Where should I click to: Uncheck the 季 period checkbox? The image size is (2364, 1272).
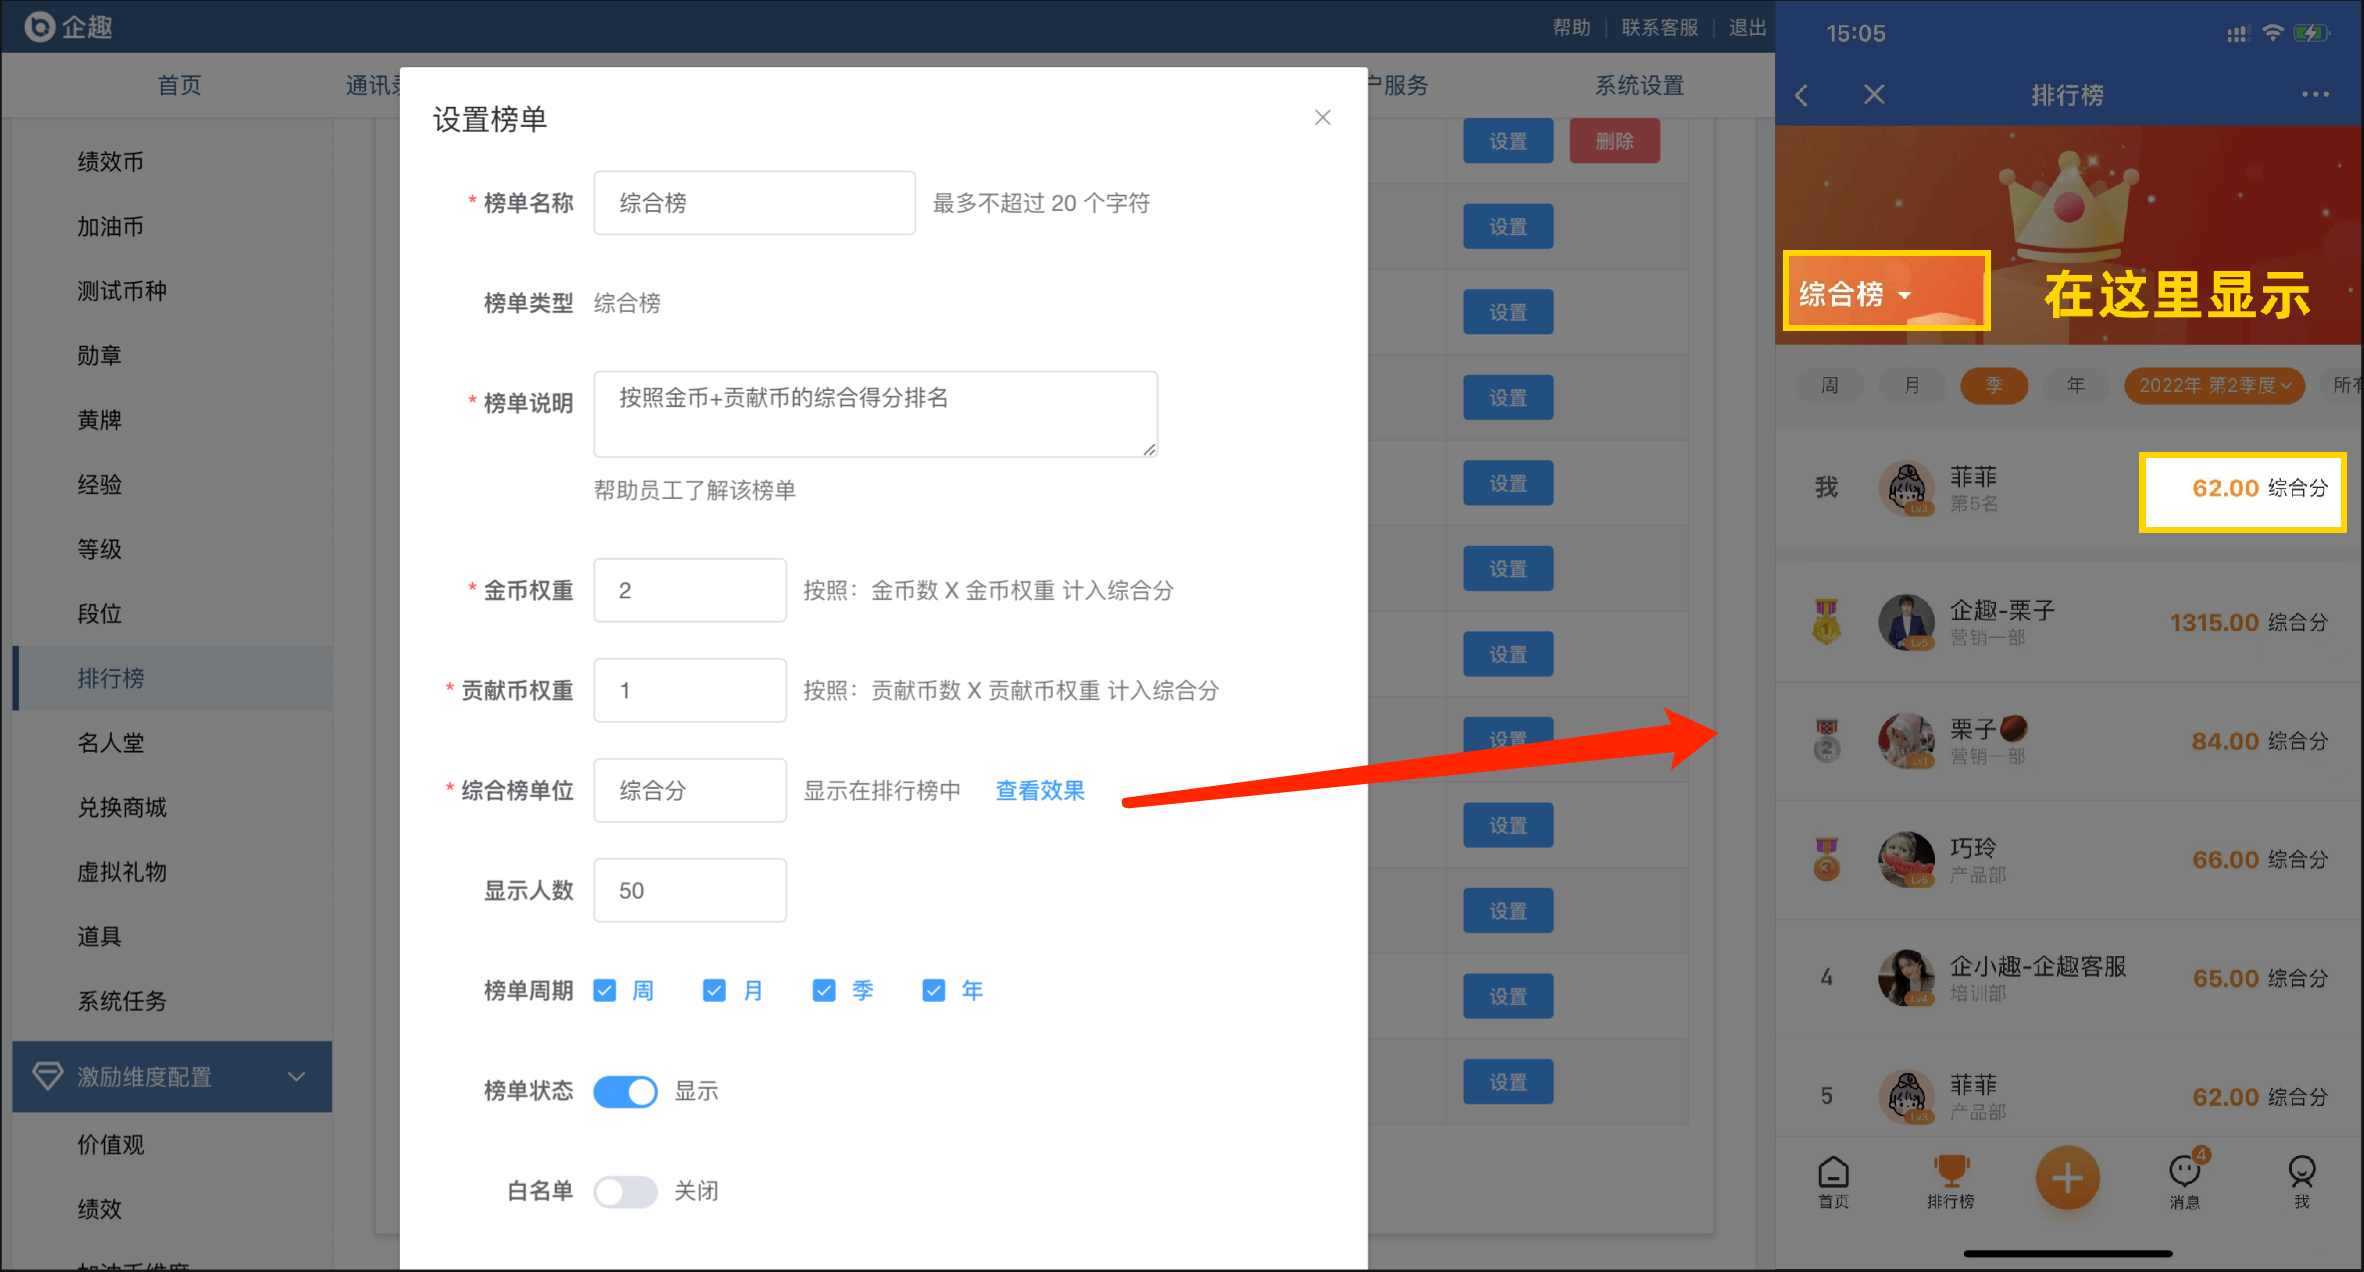(824, 990)
